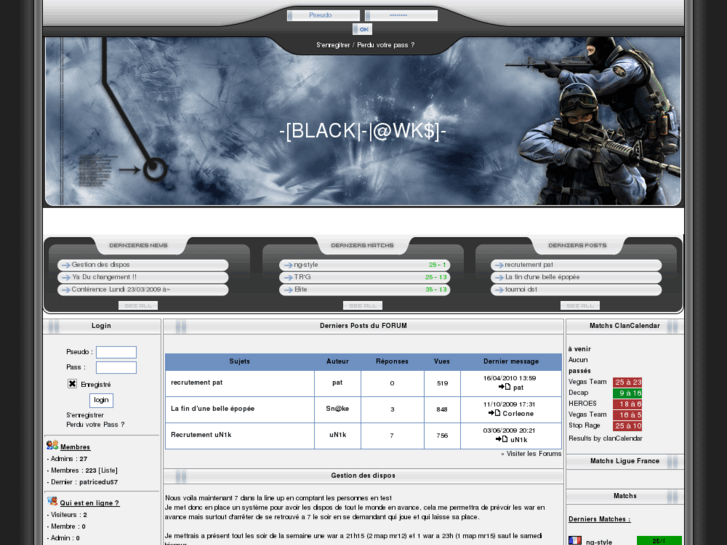Click the password field in top header
The image size is (727, 545).
401,15
